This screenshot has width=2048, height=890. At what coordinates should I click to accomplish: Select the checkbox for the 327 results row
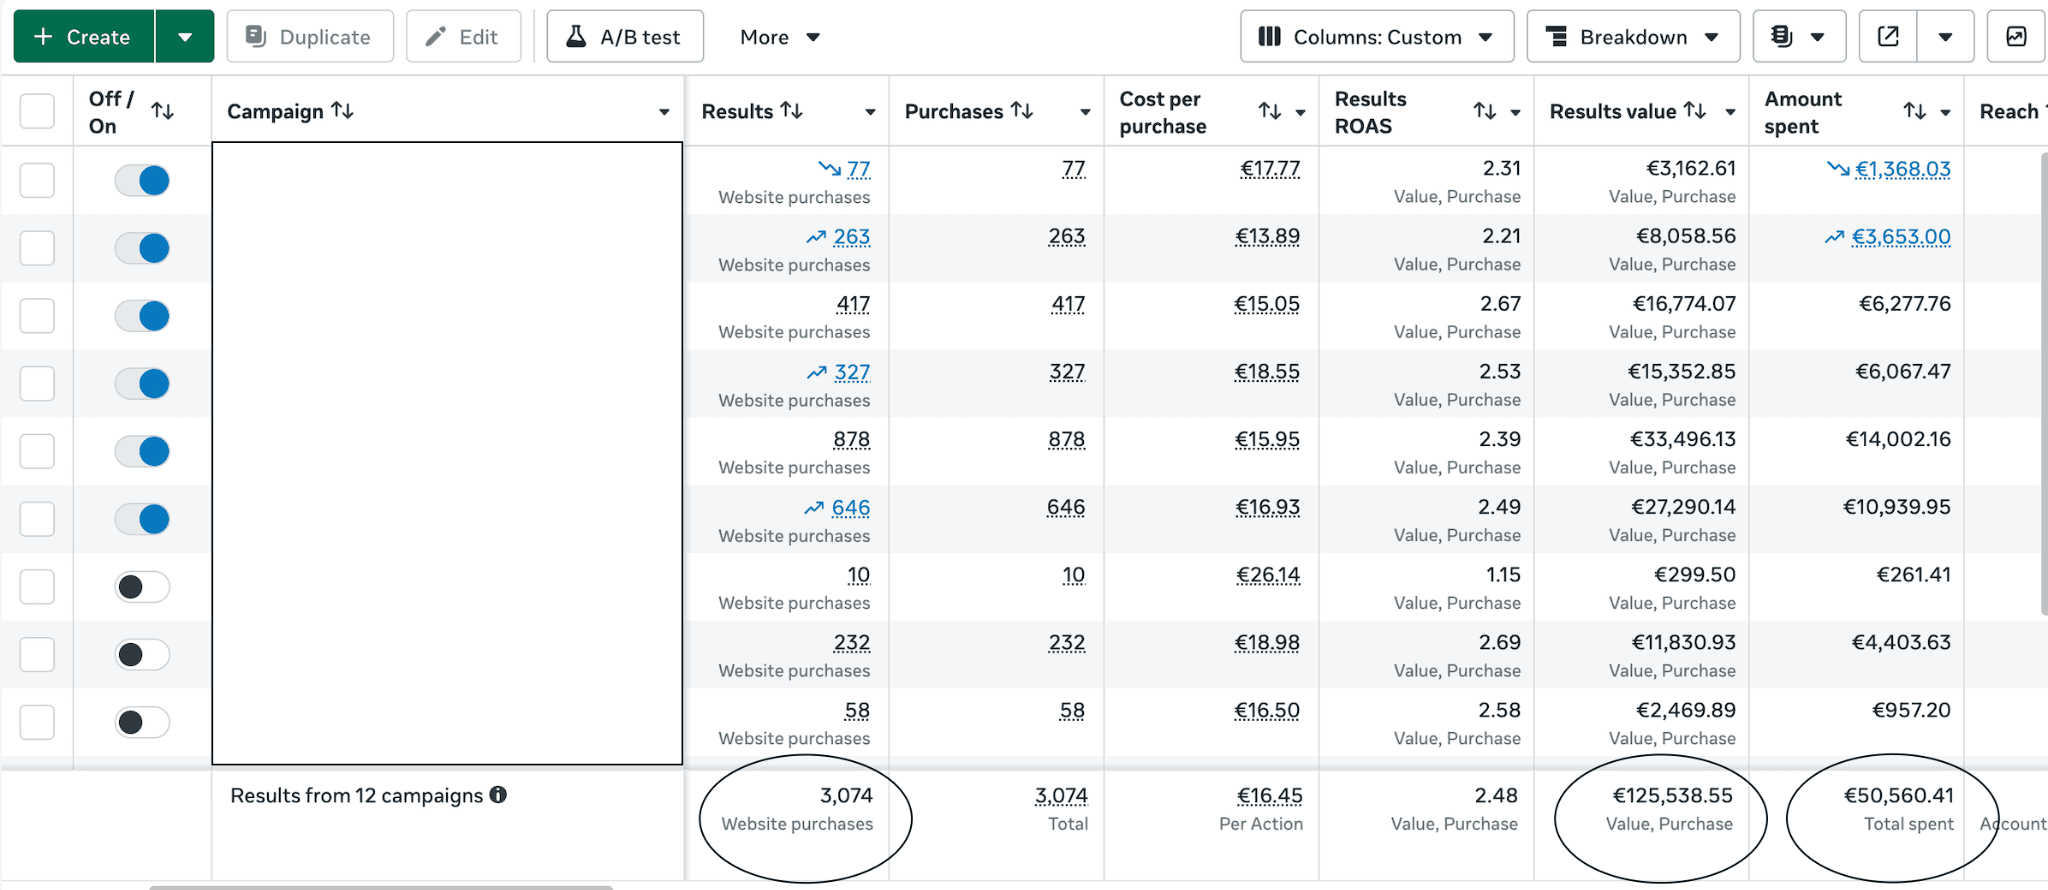pos(37,384)
